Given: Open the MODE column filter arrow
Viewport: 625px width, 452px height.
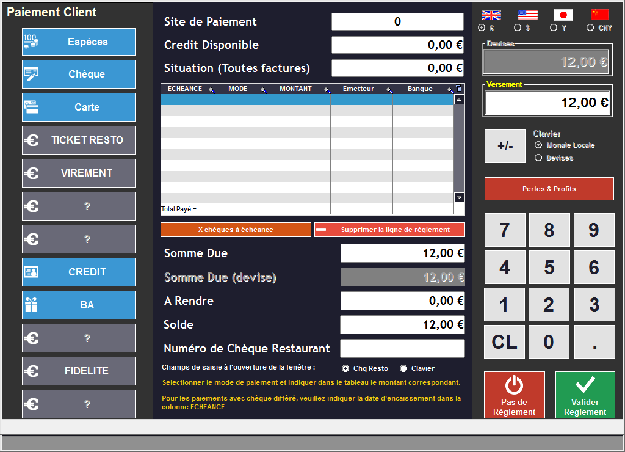Looking at the screenshot, I should [264, 89].
